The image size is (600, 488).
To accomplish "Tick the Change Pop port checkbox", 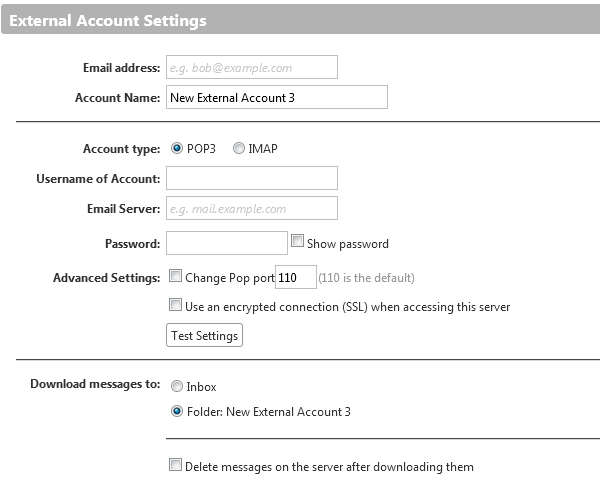I will (x=176, y=276).
